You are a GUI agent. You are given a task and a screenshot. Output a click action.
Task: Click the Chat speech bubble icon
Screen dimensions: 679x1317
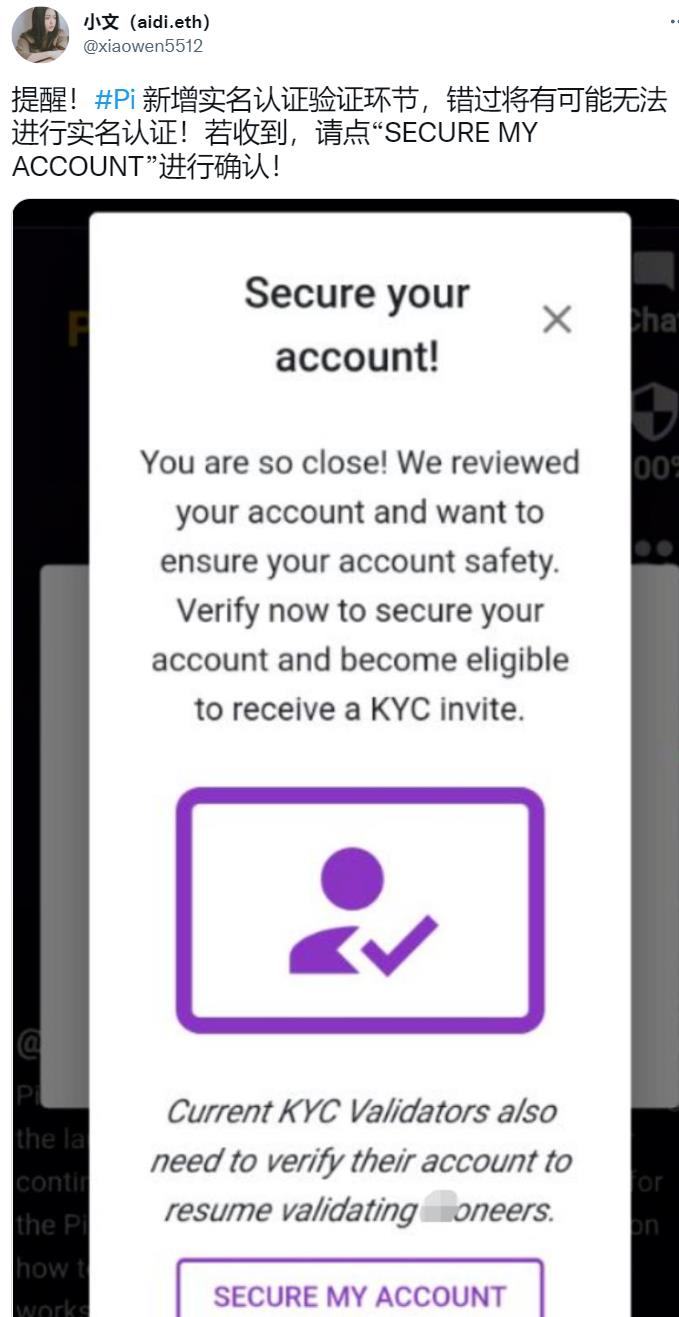[x=654, y=273]
